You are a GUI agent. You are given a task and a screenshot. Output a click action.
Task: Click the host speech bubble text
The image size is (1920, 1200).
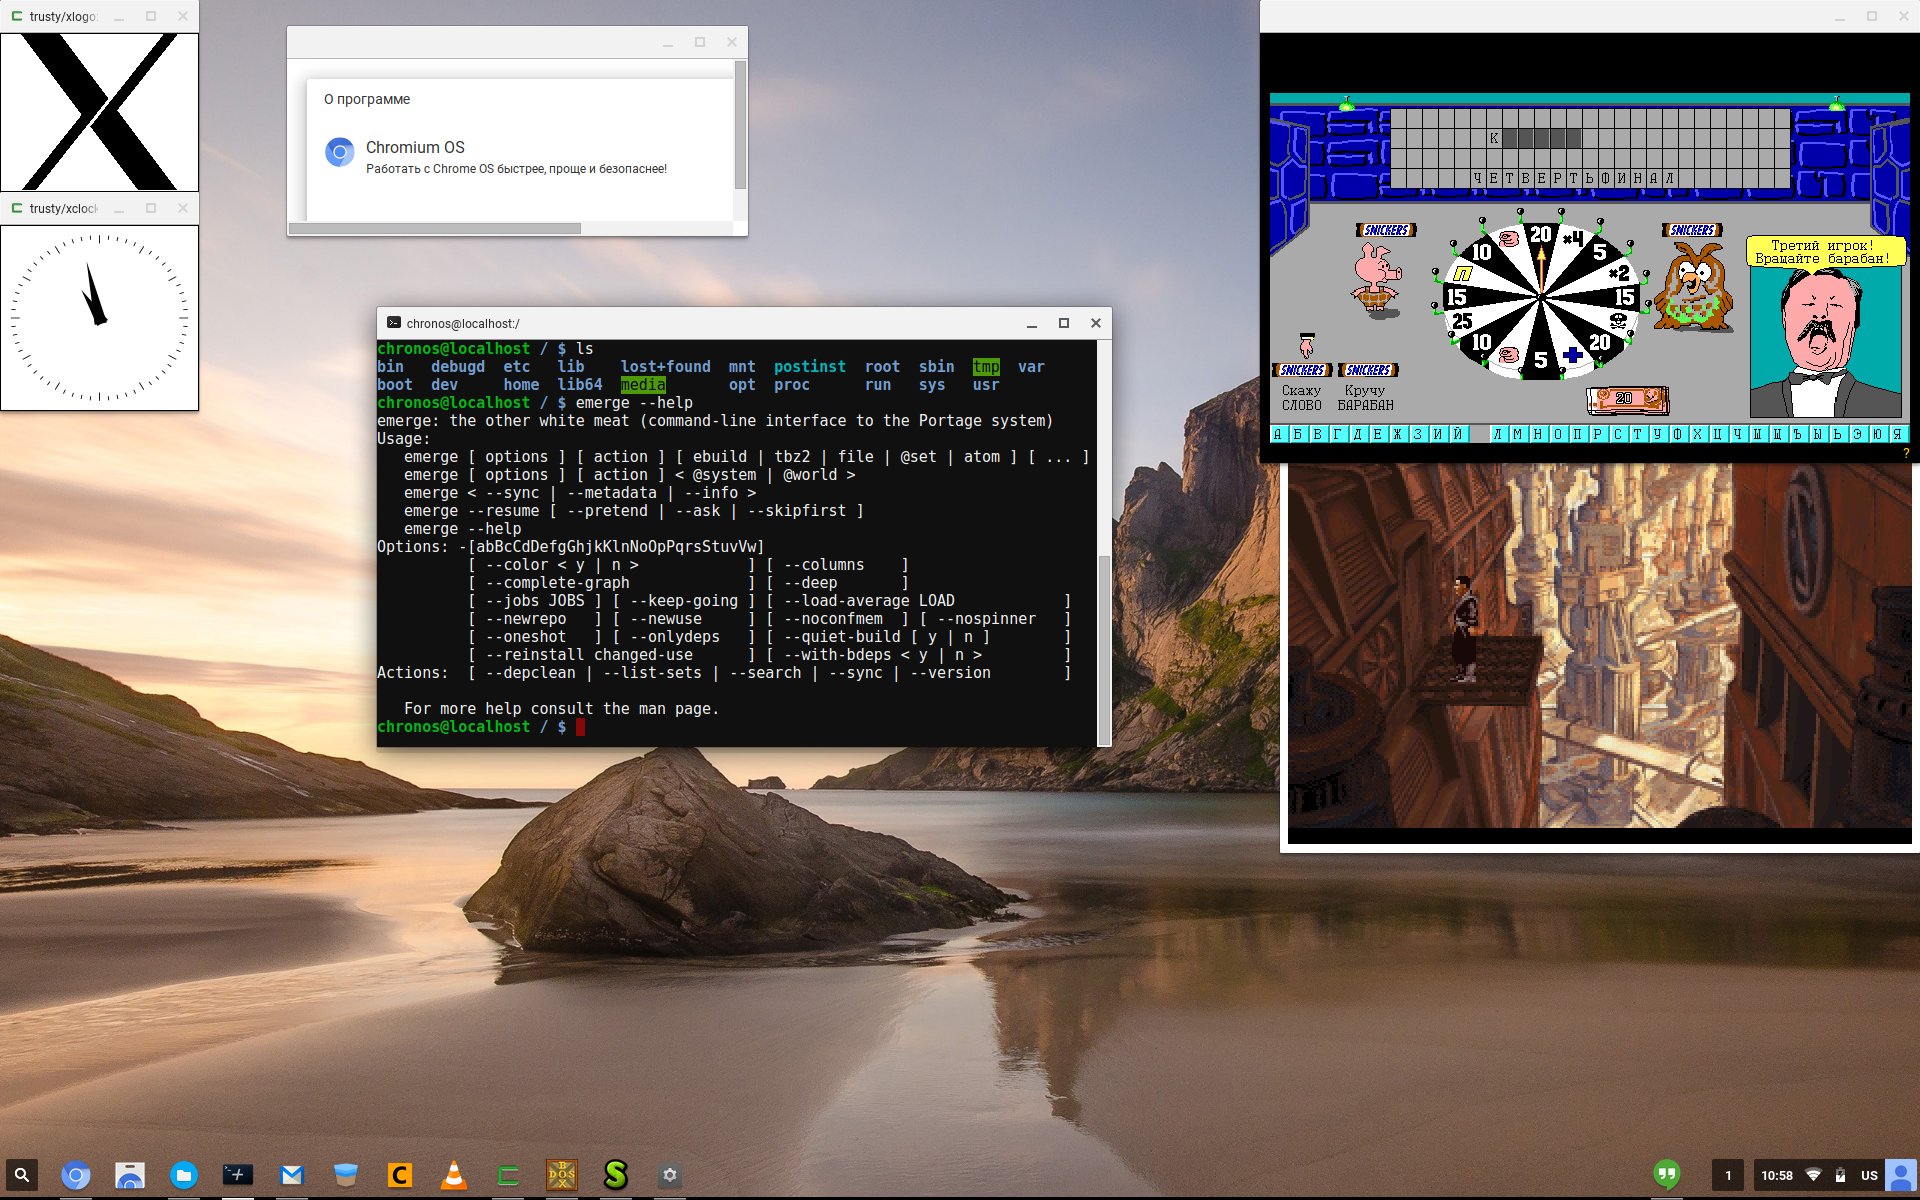pyautogui.click(x=1823, y=252)
